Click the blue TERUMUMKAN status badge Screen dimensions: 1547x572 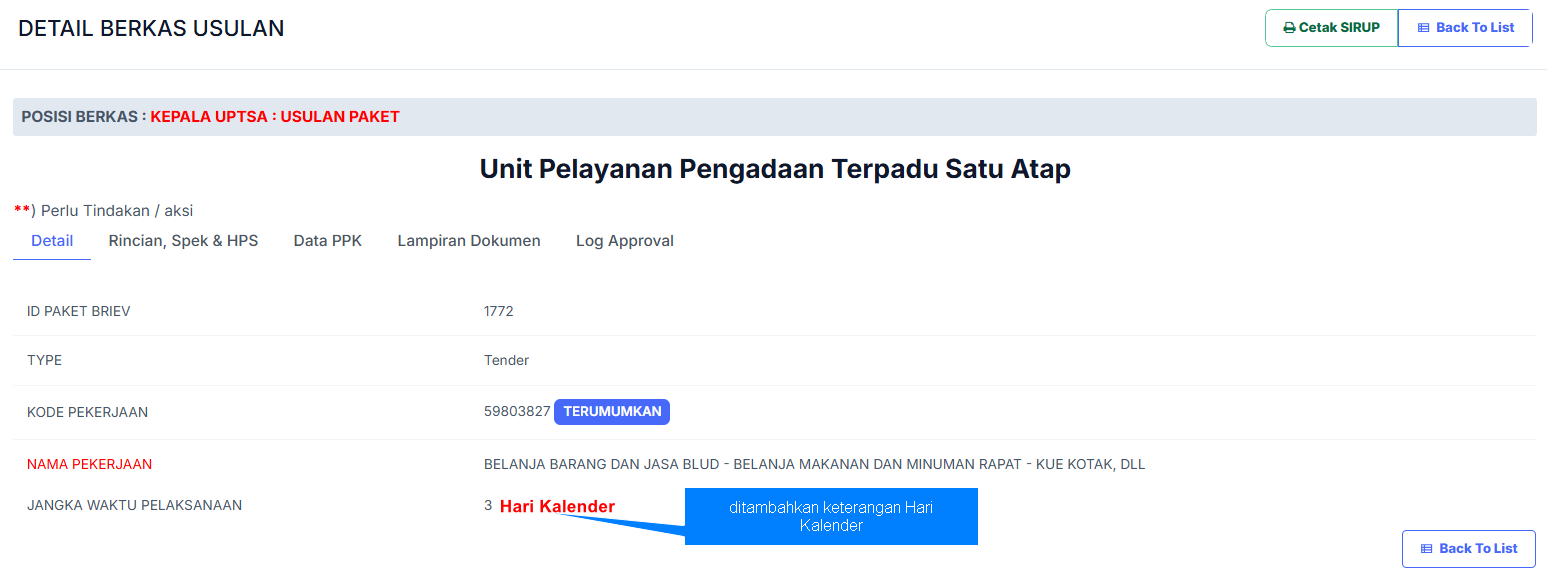tap(611, 412)
